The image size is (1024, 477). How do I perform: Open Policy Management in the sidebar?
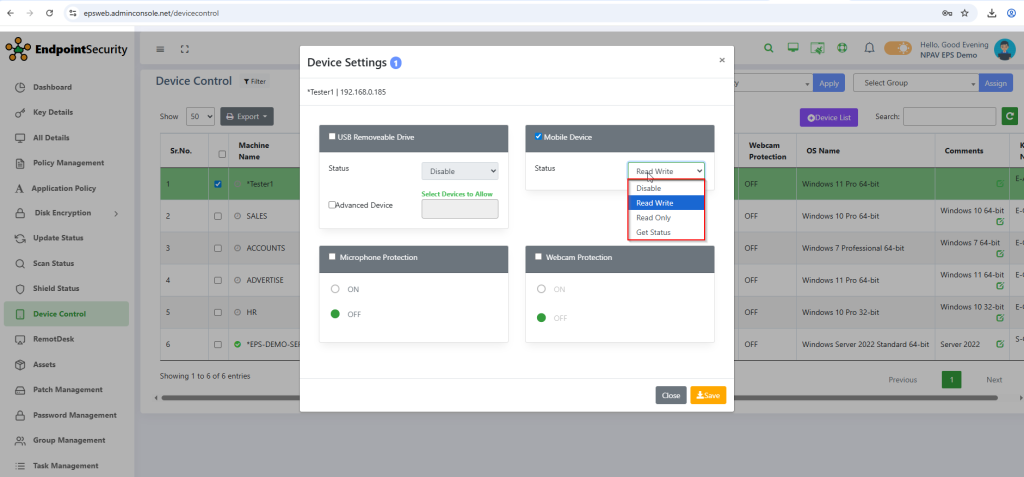pyautogui.click(x=67, y=163)
